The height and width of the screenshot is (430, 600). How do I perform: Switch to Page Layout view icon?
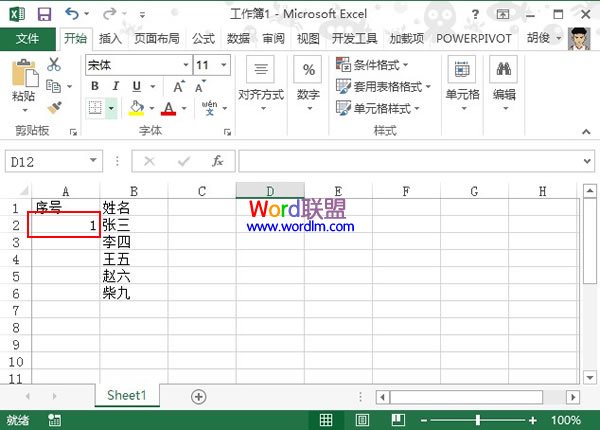(x=362, y=420)
